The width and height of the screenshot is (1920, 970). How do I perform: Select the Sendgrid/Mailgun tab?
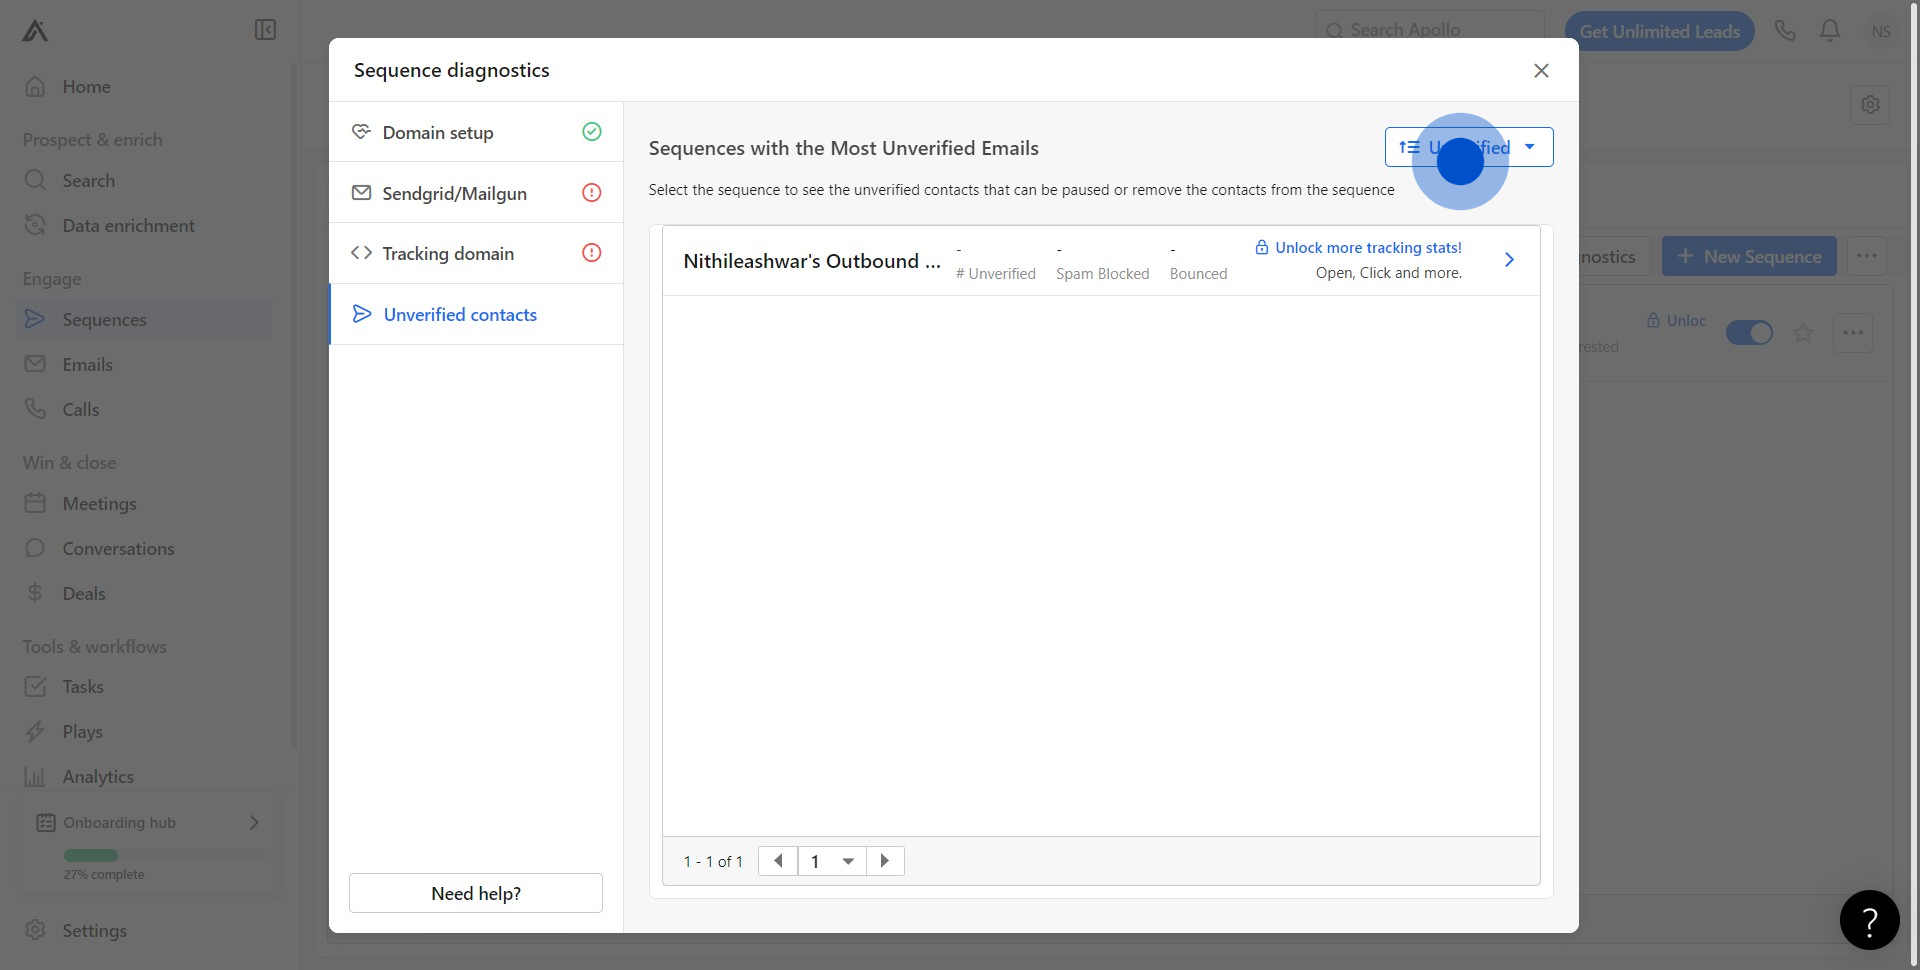point(476,193)
